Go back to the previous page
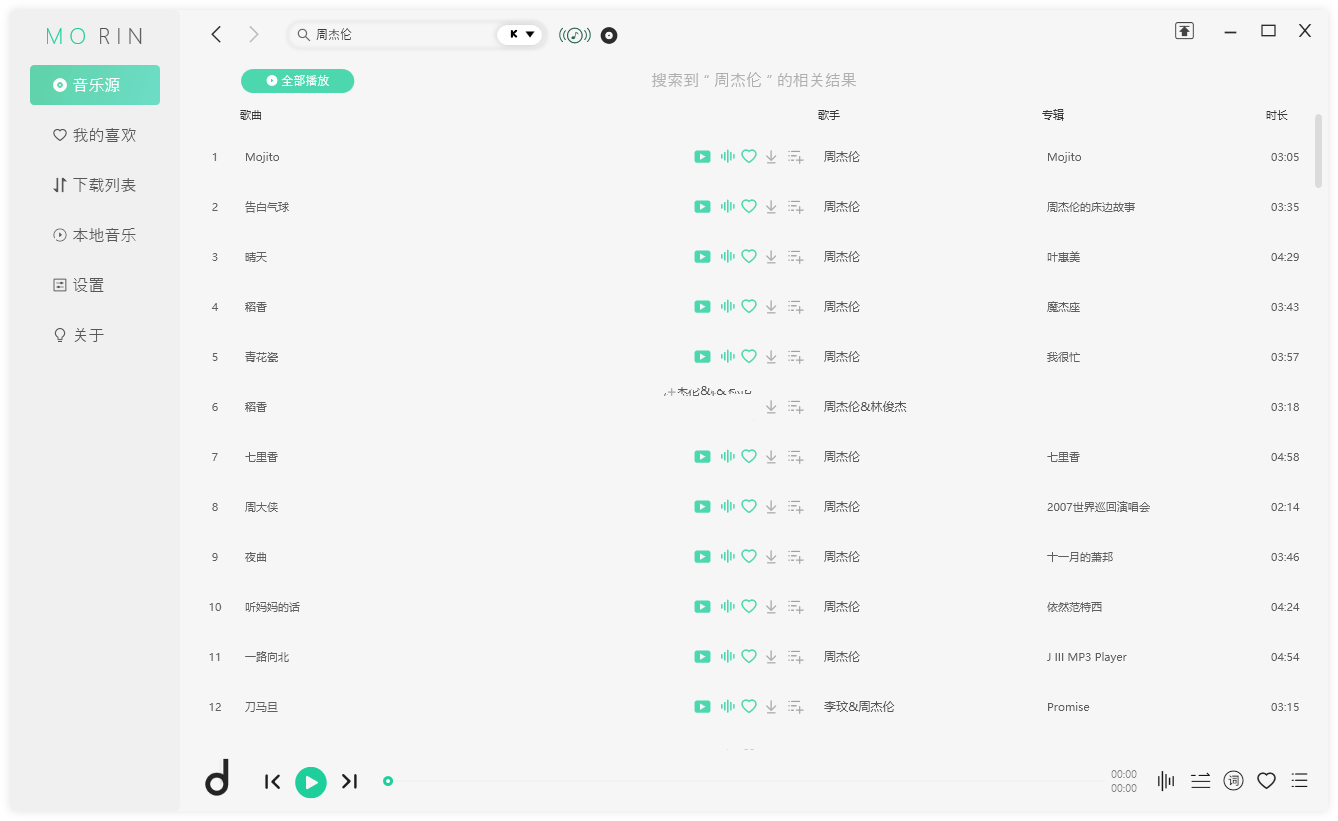The width and height of the screenshot is (1338, 821). tap(216, 34)
